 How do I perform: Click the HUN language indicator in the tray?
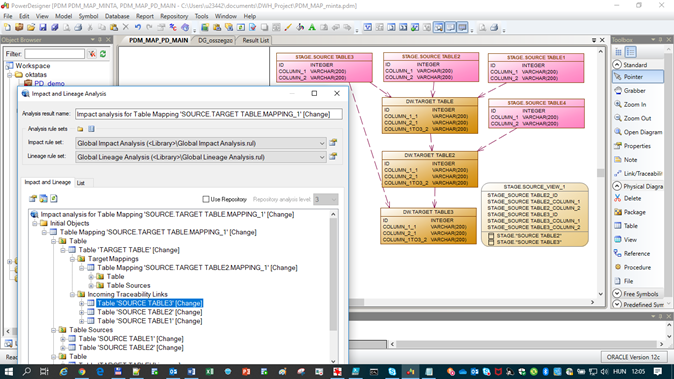619,372
